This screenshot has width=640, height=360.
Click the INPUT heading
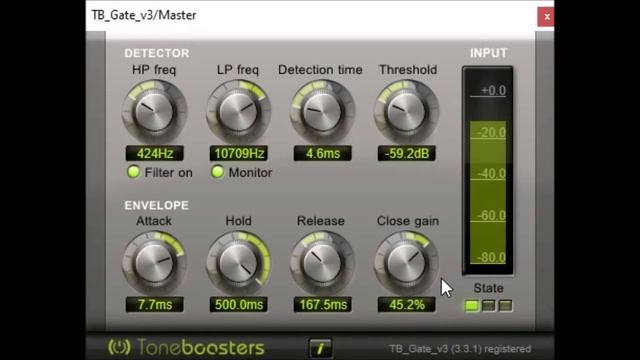pyautogui.click(x=489, y=53)
